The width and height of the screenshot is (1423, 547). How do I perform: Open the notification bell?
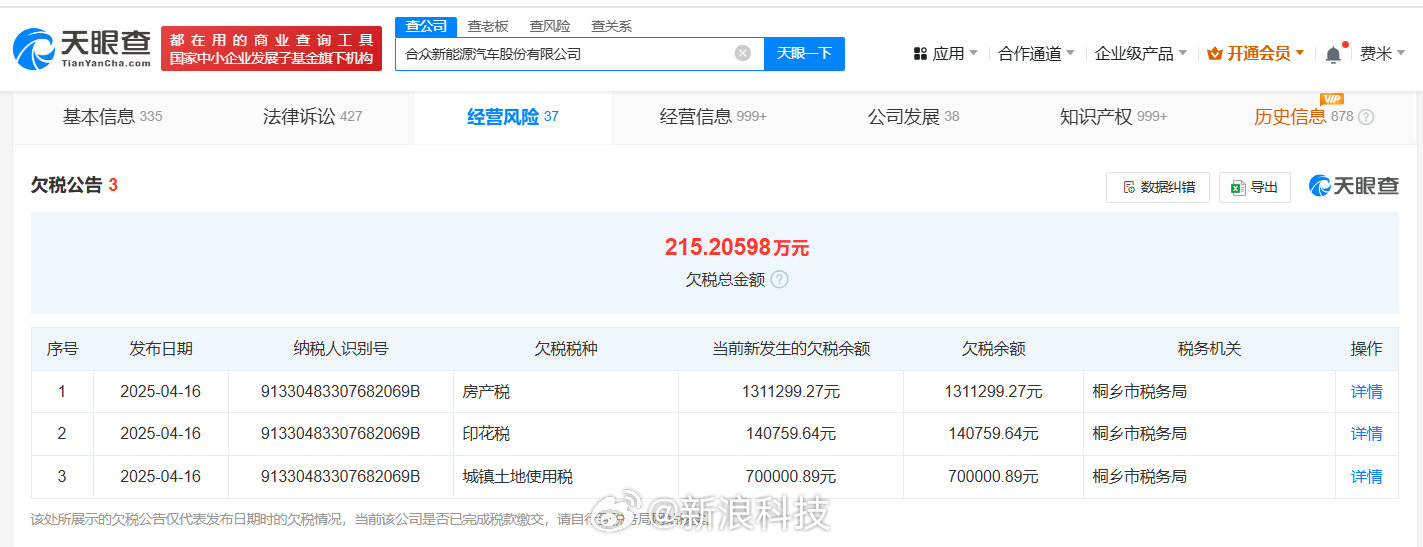pos(1333,54)
